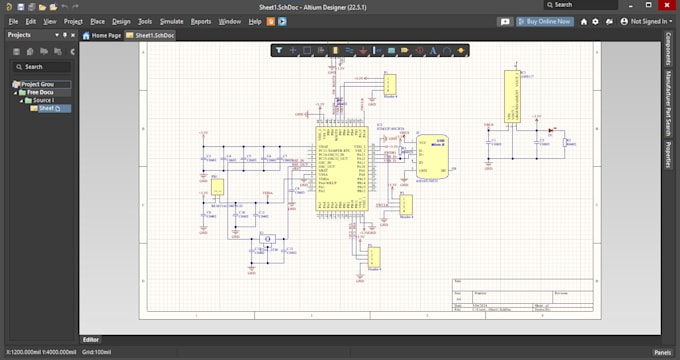Click the Editor tab at the bottom
The image size is (680, 360).
(x=91, y=340)
